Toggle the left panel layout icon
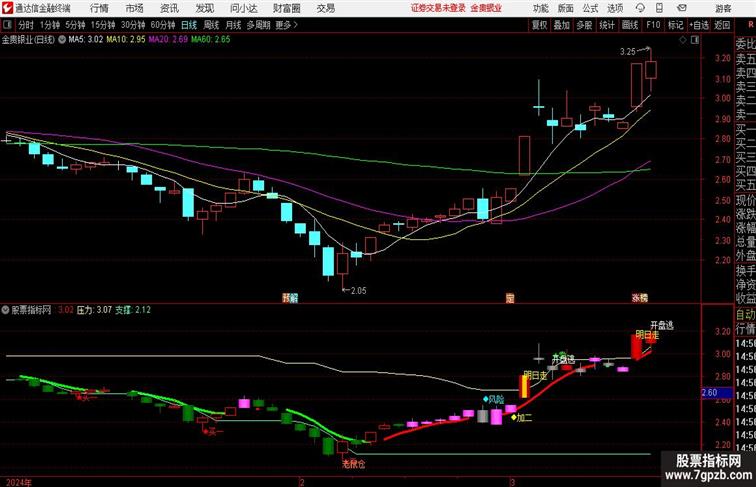This screenshot has height=487, width=756. (x=7, y=25)
